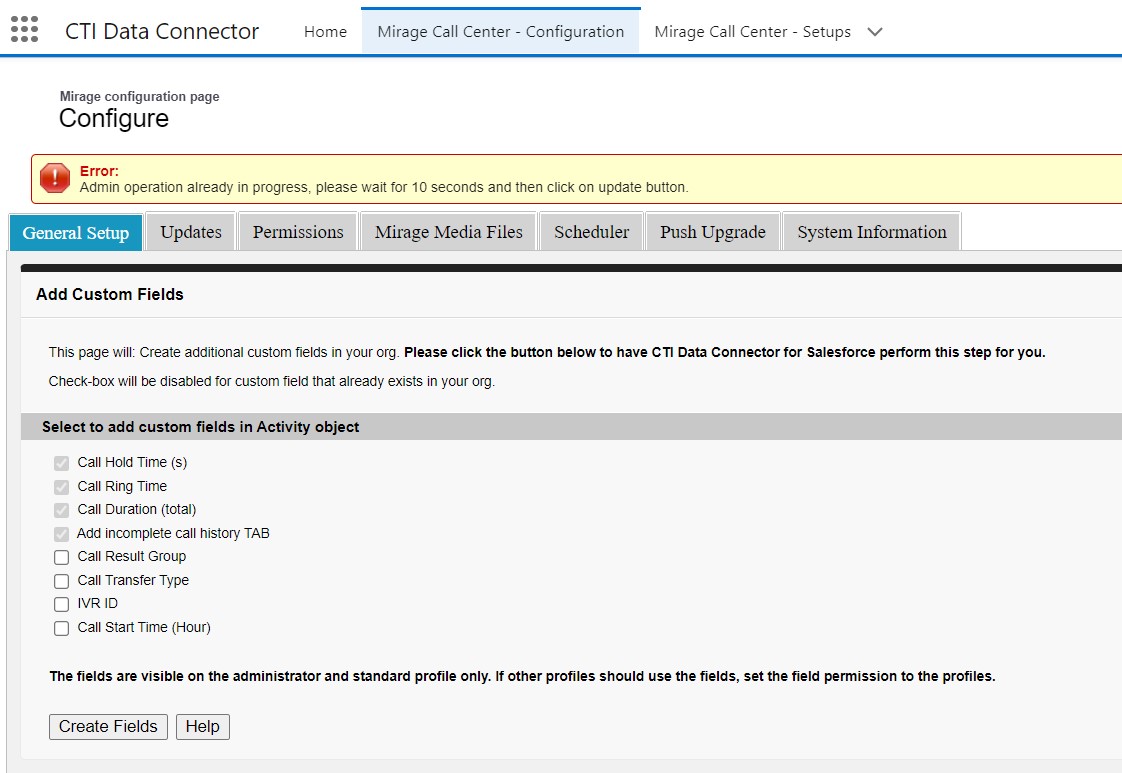Check the Call Transfer Type box
This screenshot has width=1122, height=773.
(x=62, y=581)
